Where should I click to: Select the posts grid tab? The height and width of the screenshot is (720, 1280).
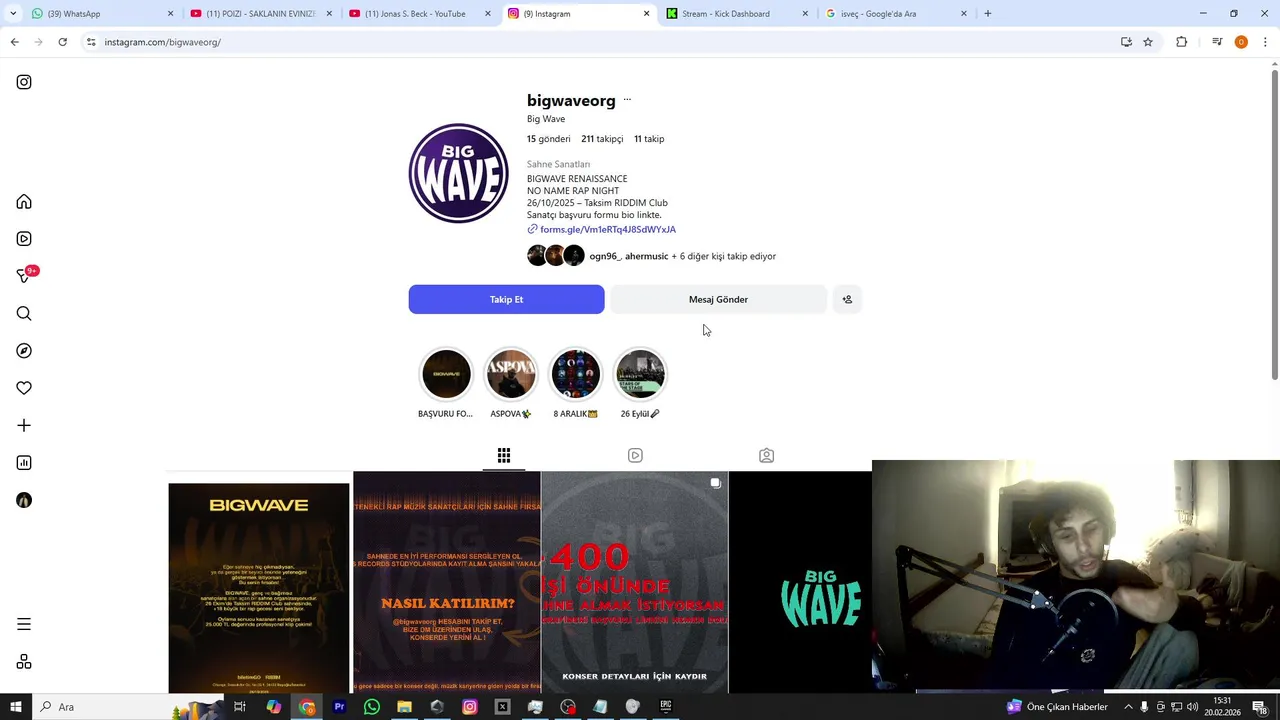(x=504, y=455)
